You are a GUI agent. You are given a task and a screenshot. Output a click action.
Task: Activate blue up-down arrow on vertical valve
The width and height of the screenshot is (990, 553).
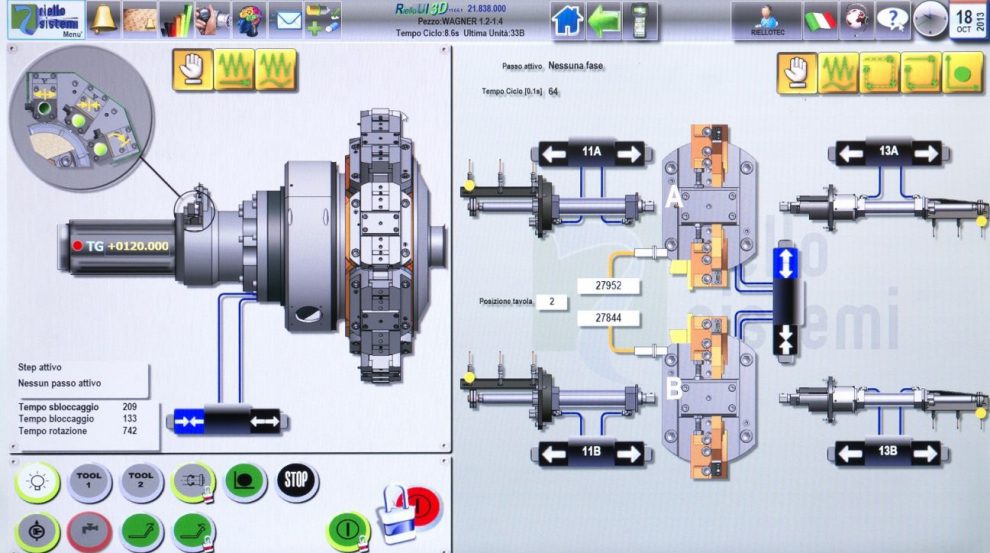point(785,263)
